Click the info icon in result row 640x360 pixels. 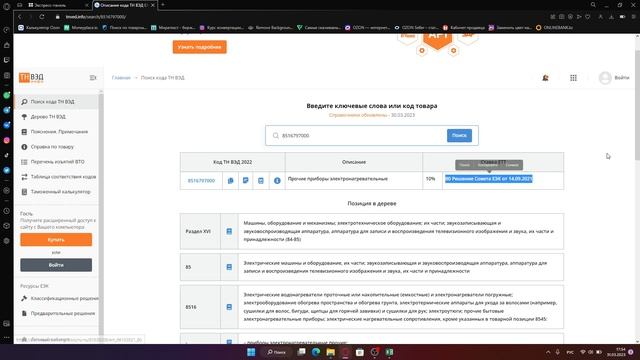coord(277,180)
